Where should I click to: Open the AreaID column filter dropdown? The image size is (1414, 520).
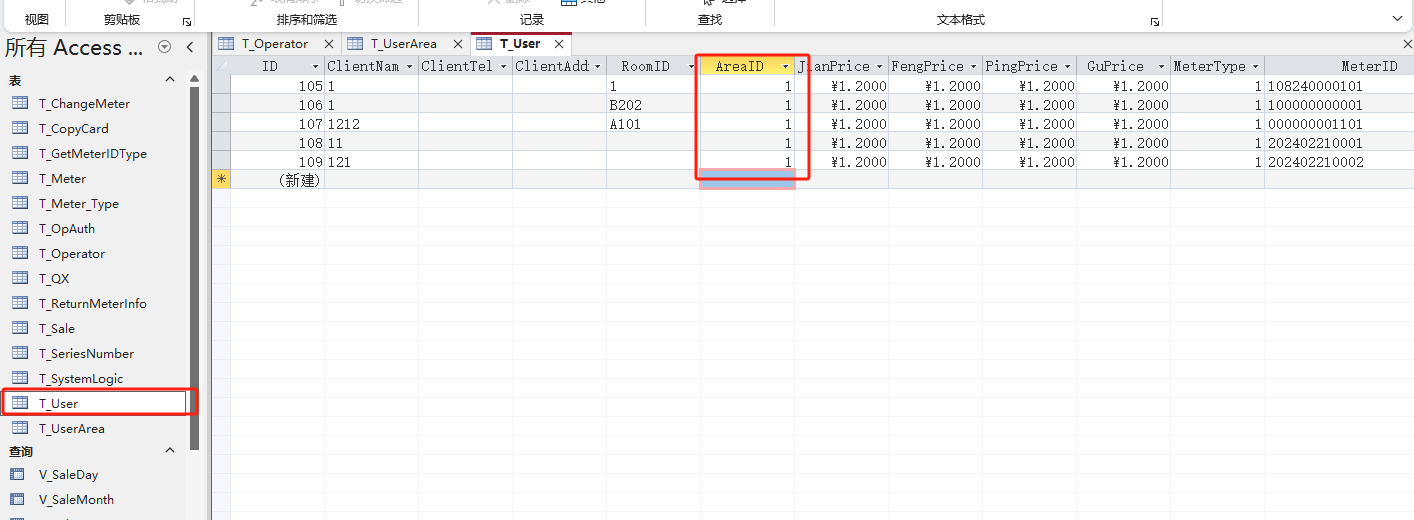point(785,67)
